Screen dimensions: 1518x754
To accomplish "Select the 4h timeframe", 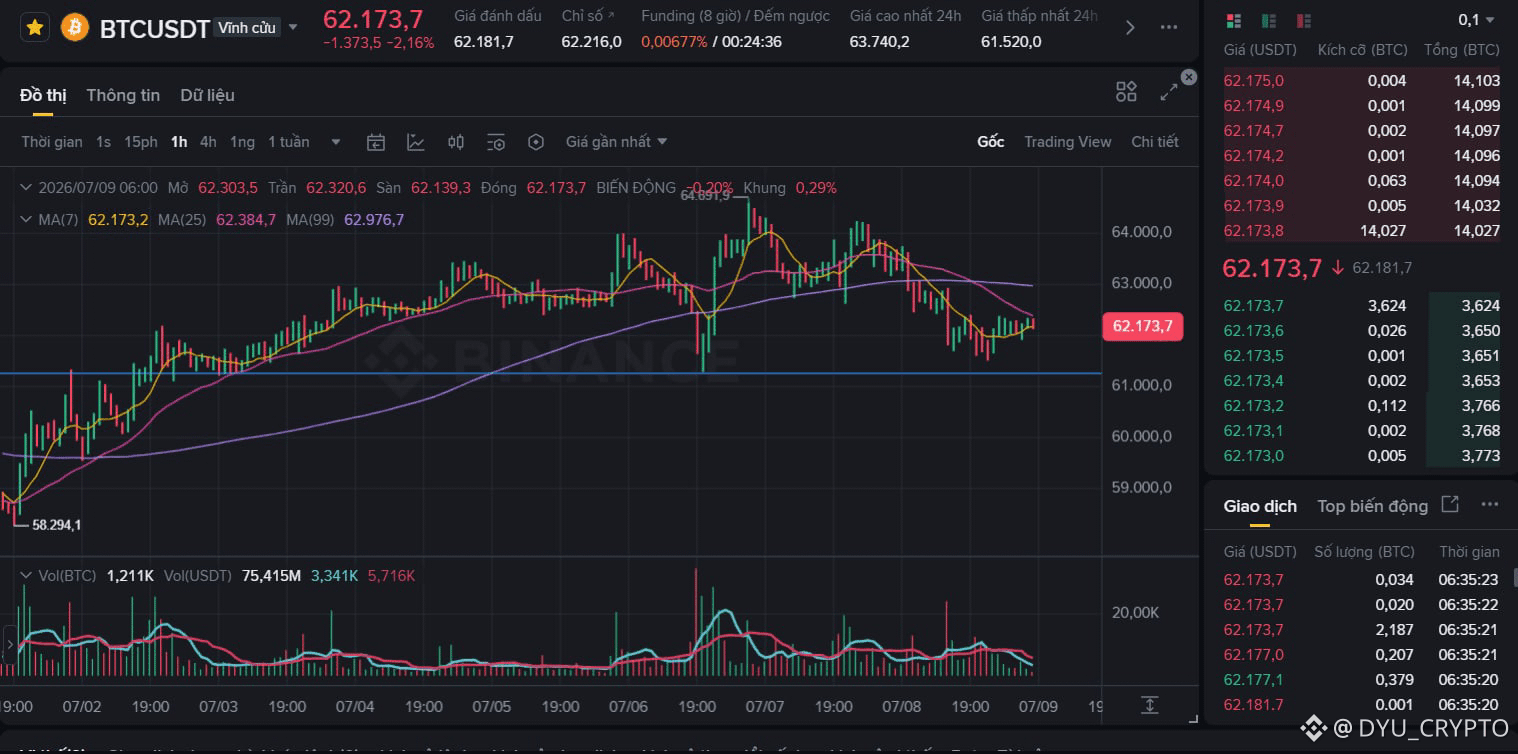I will (x=208, y=142).
